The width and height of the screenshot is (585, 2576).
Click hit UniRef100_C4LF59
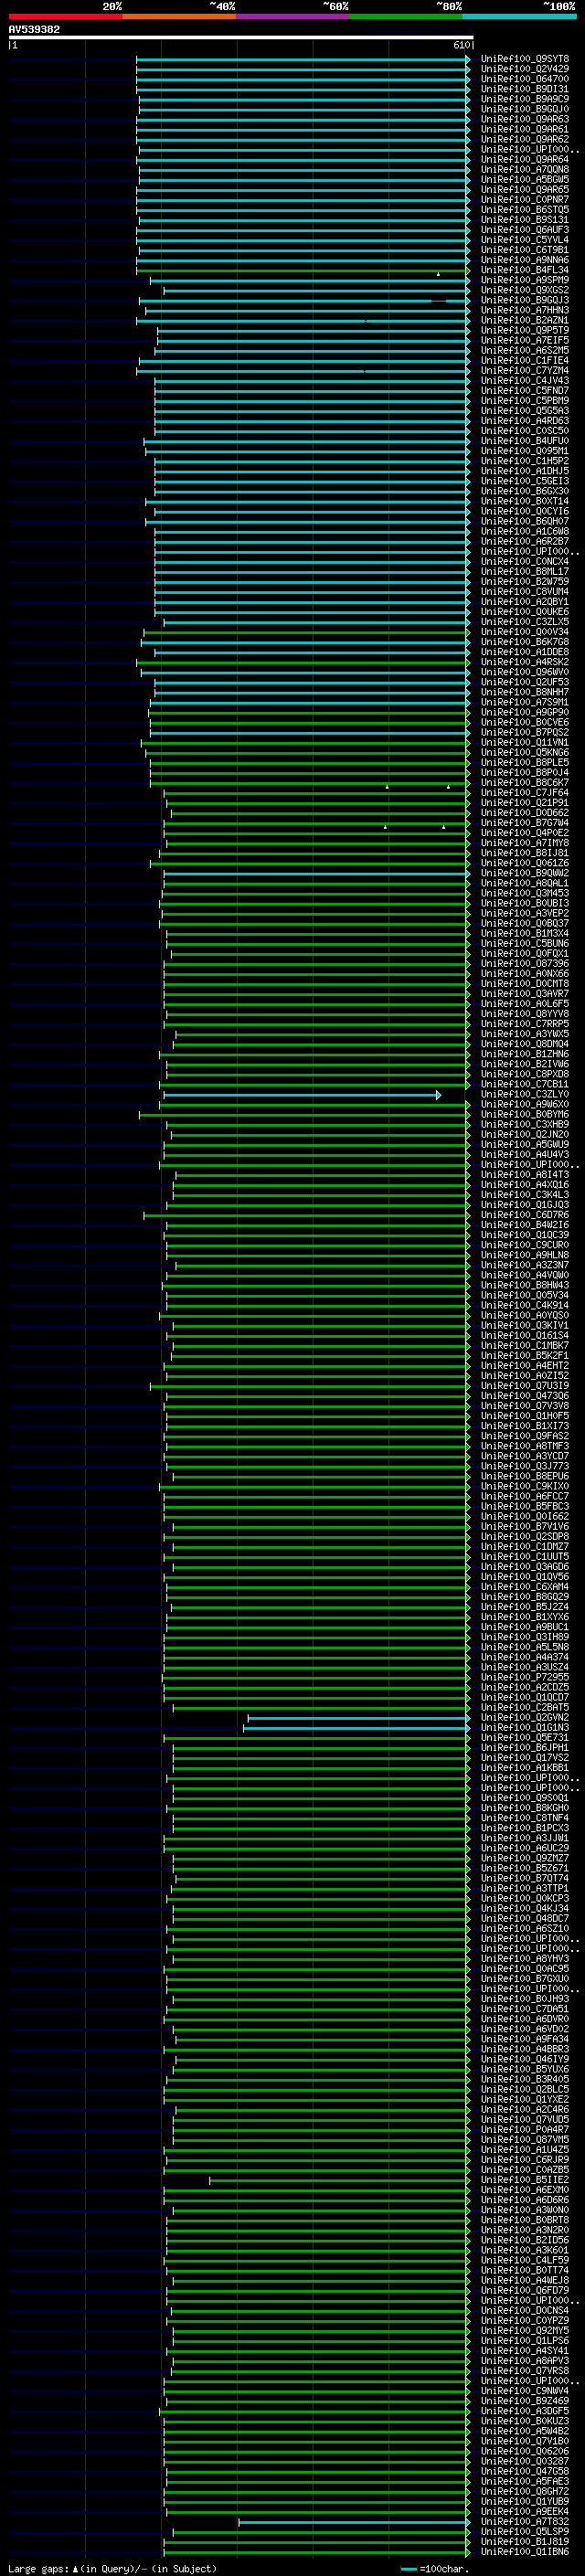525,2260
